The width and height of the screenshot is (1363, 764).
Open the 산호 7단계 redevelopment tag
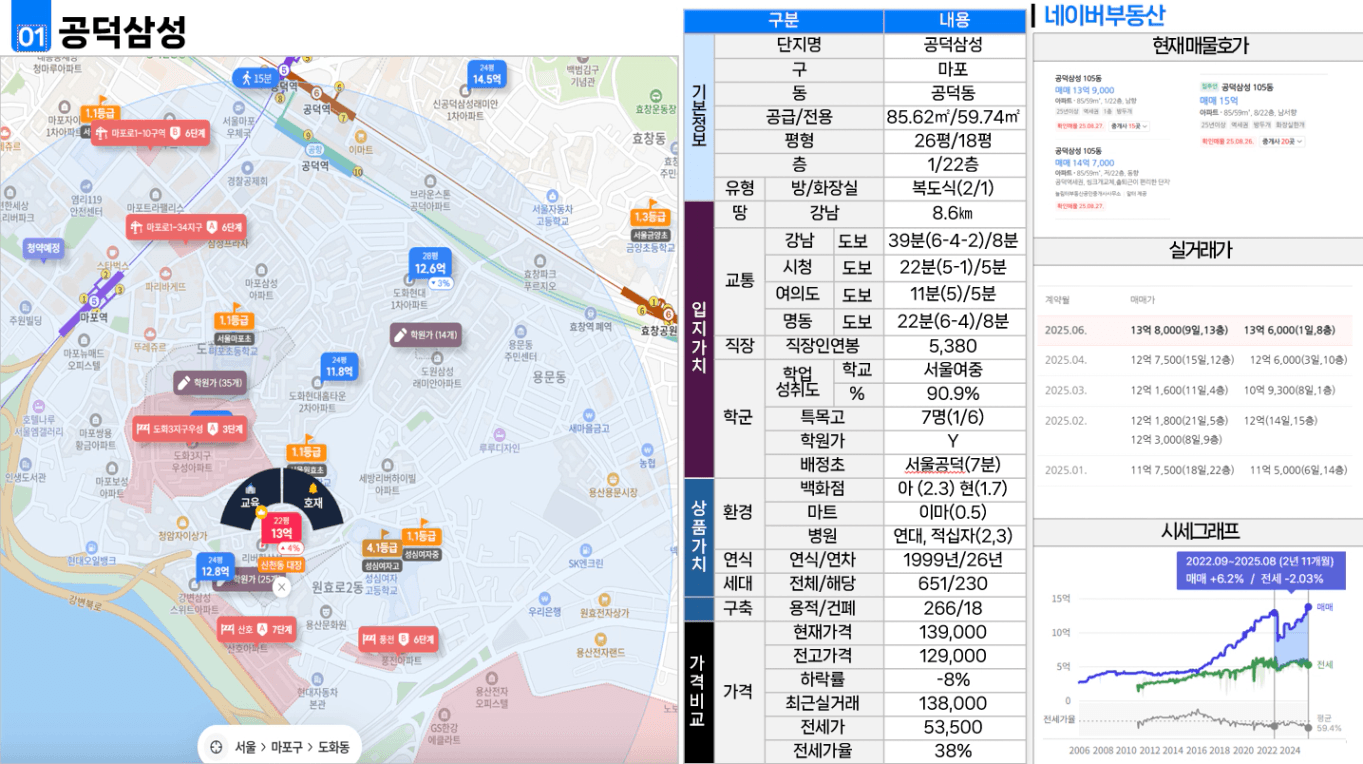coord(258,629)
